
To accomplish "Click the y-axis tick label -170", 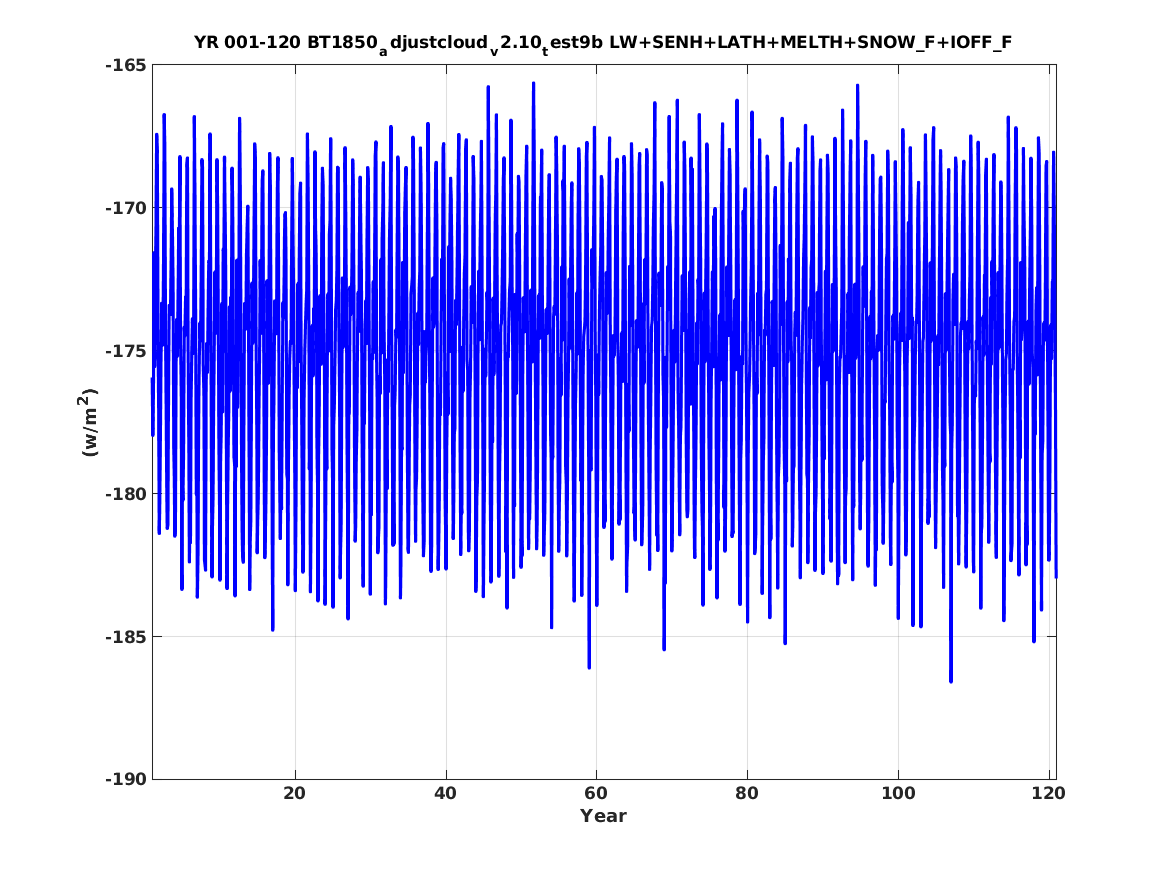I will [127, 208].
